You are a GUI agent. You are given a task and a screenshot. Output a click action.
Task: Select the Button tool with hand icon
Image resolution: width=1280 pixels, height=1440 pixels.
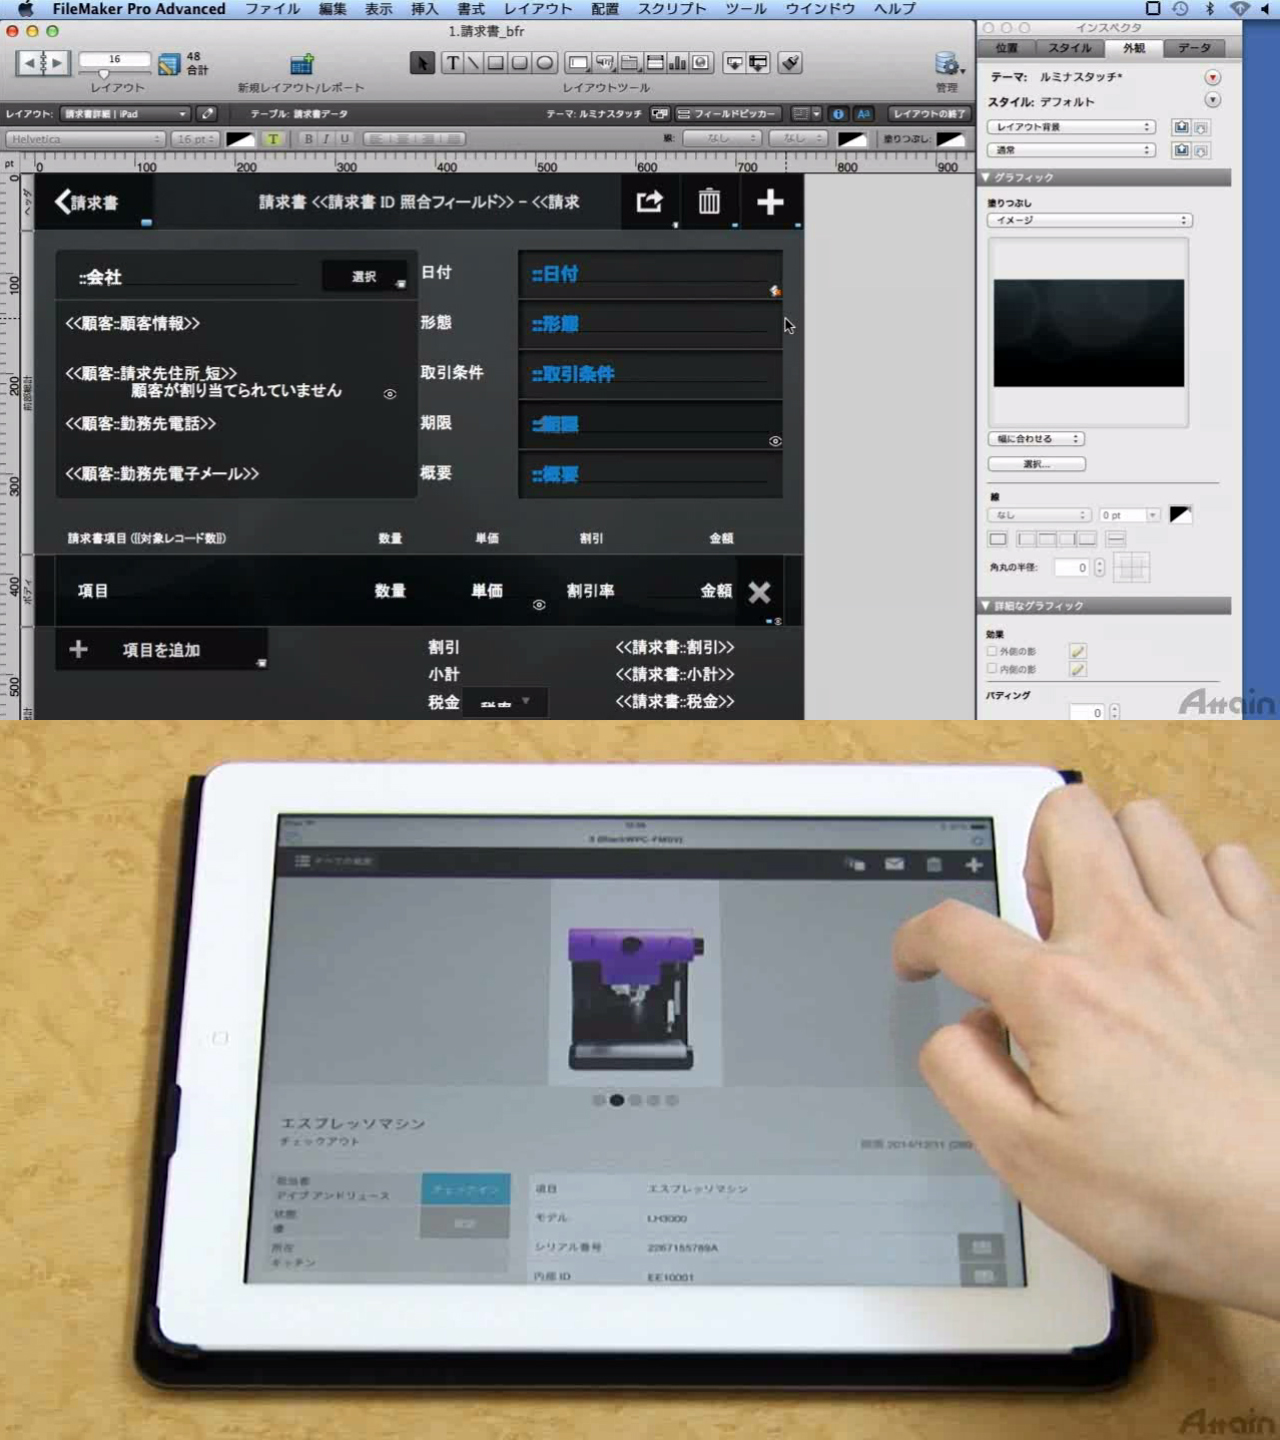pos(605,63)
